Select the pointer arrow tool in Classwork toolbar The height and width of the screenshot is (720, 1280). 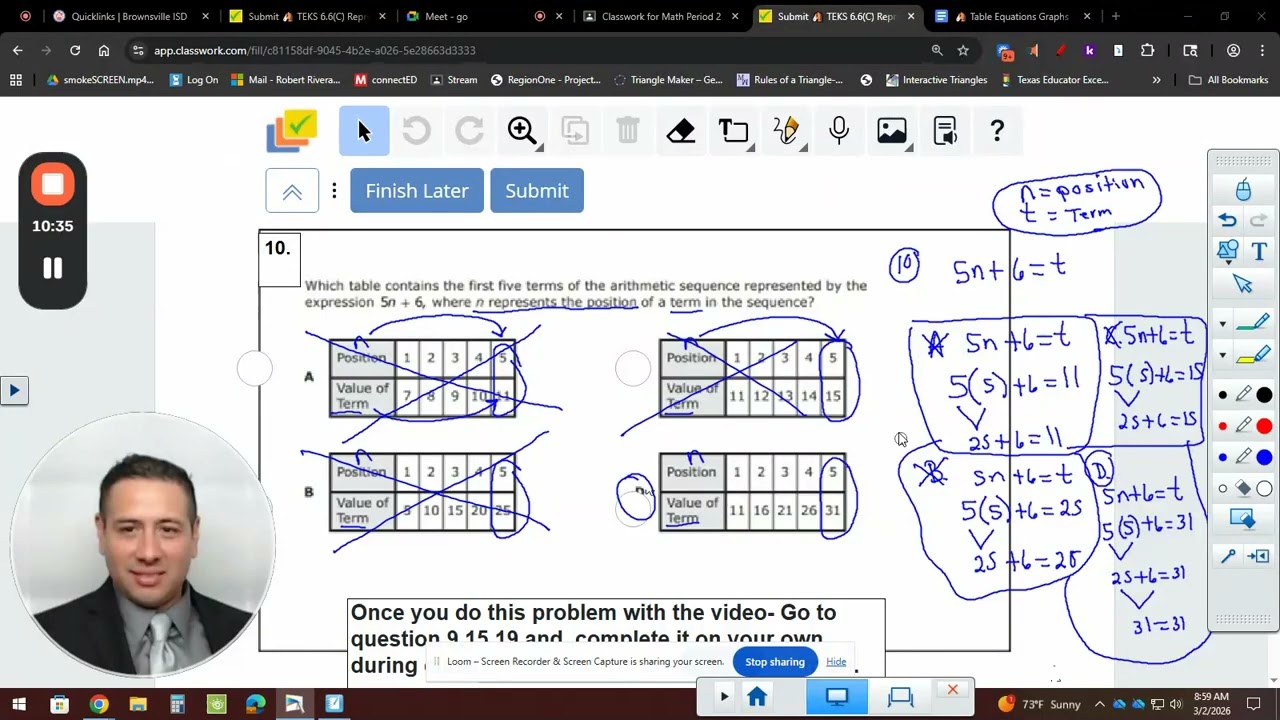[x=364, y=131]
